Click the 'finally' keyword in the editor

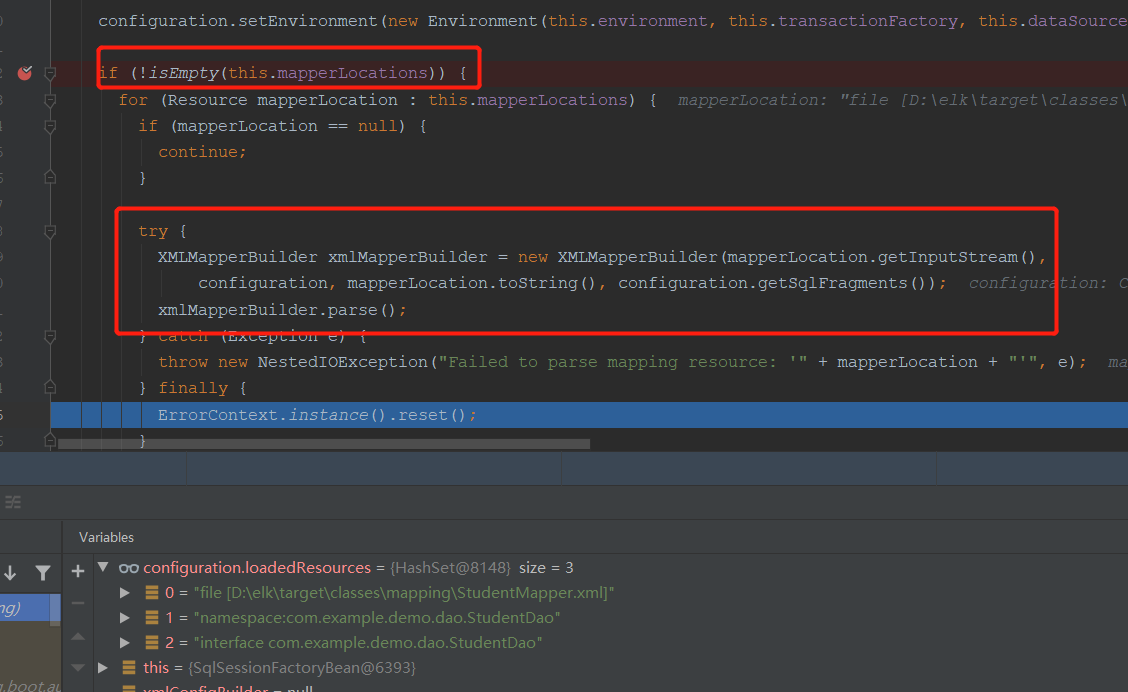pyautogui.click(x=193, y=388)
